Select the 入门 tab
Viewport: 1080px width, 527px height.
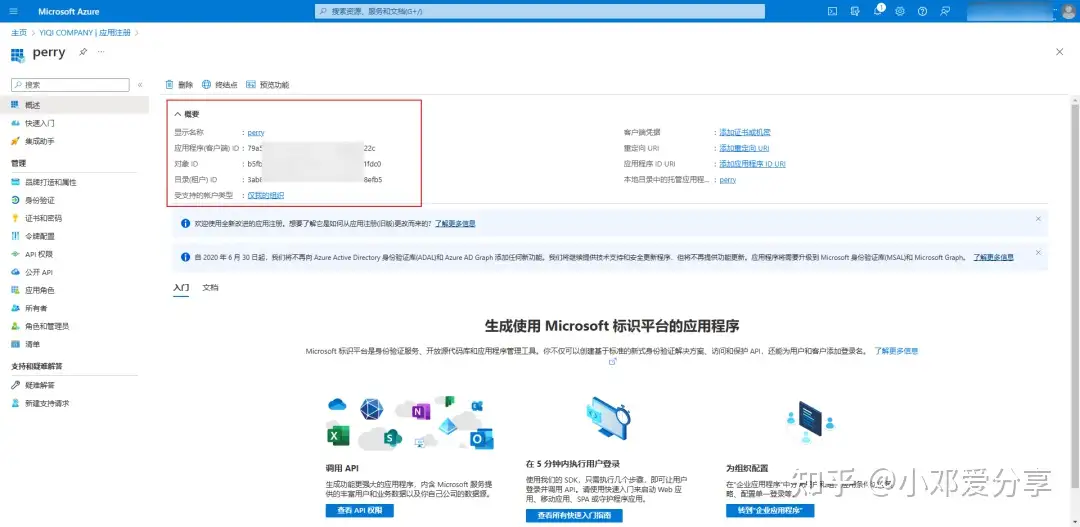[180, 287]
